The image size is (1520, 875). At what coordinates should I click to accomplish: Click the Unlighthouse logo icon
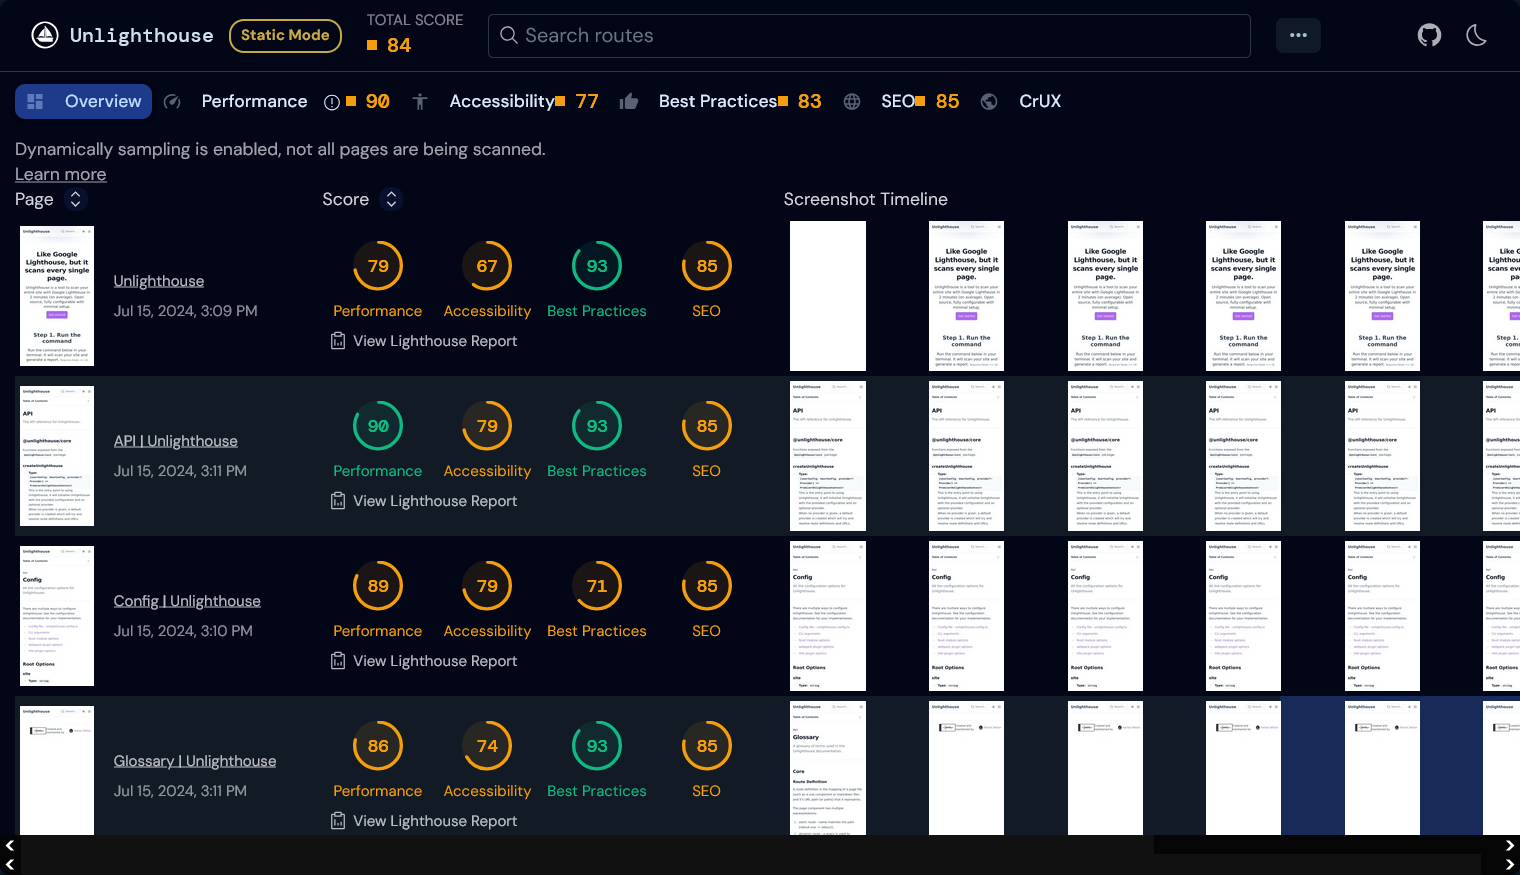[45, 36]
